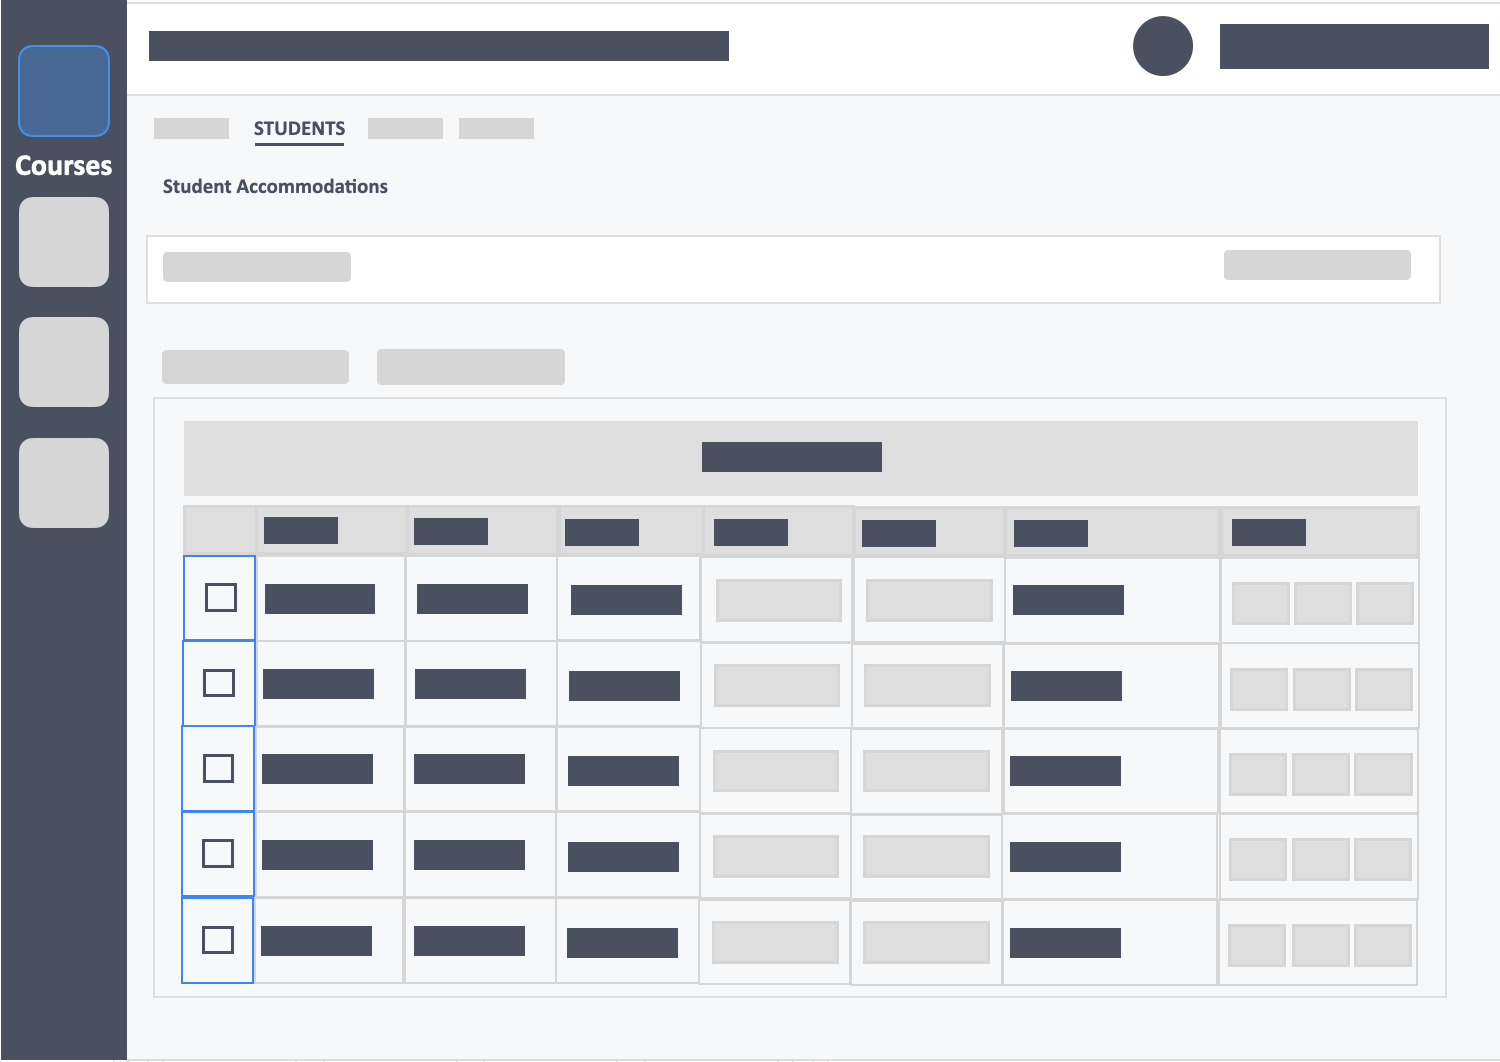
Task: Toggle the checkbox in the third table row
Action: pos(218,768)
